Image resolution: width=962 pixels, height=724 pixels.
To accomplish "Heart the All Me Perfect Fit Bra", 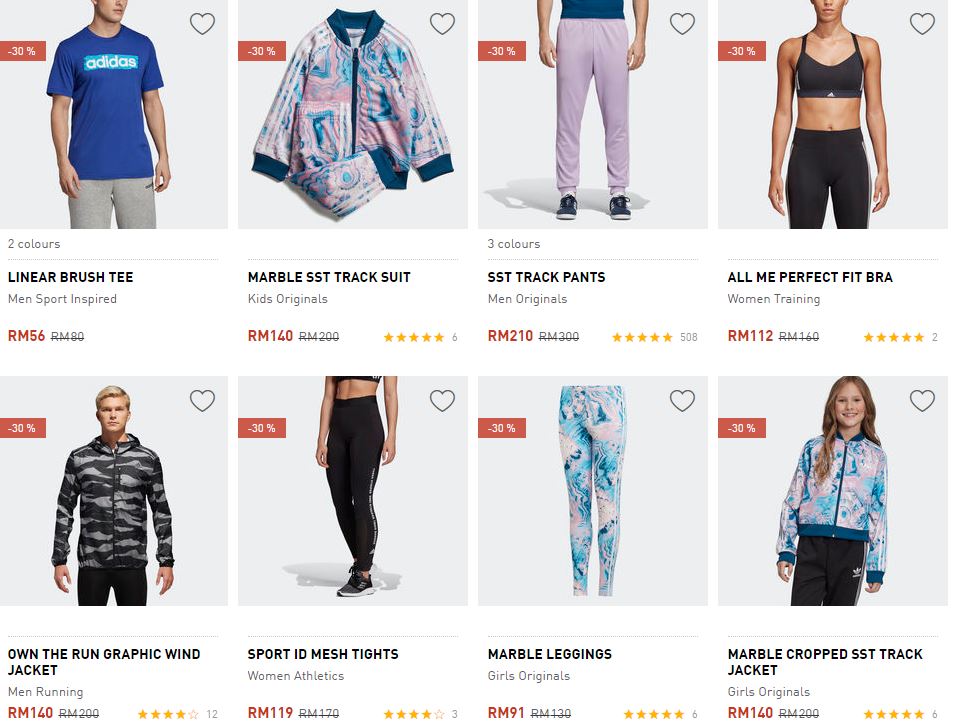I will 922,24.
